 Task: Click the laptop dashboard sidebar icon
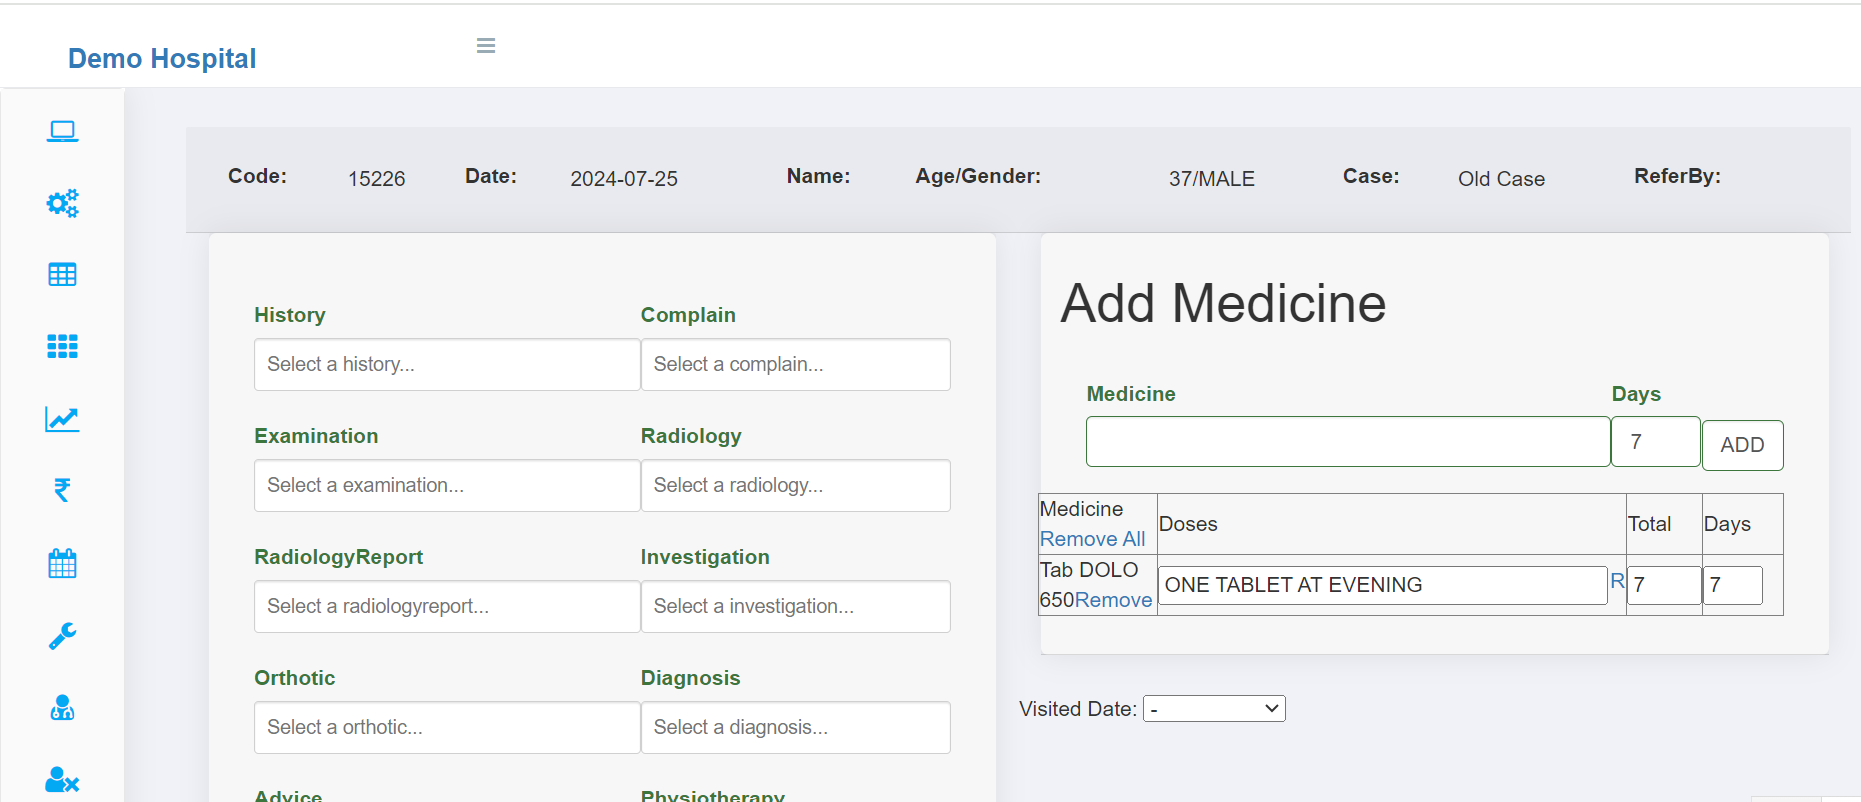pyautogui.click(x=62, y=131)
